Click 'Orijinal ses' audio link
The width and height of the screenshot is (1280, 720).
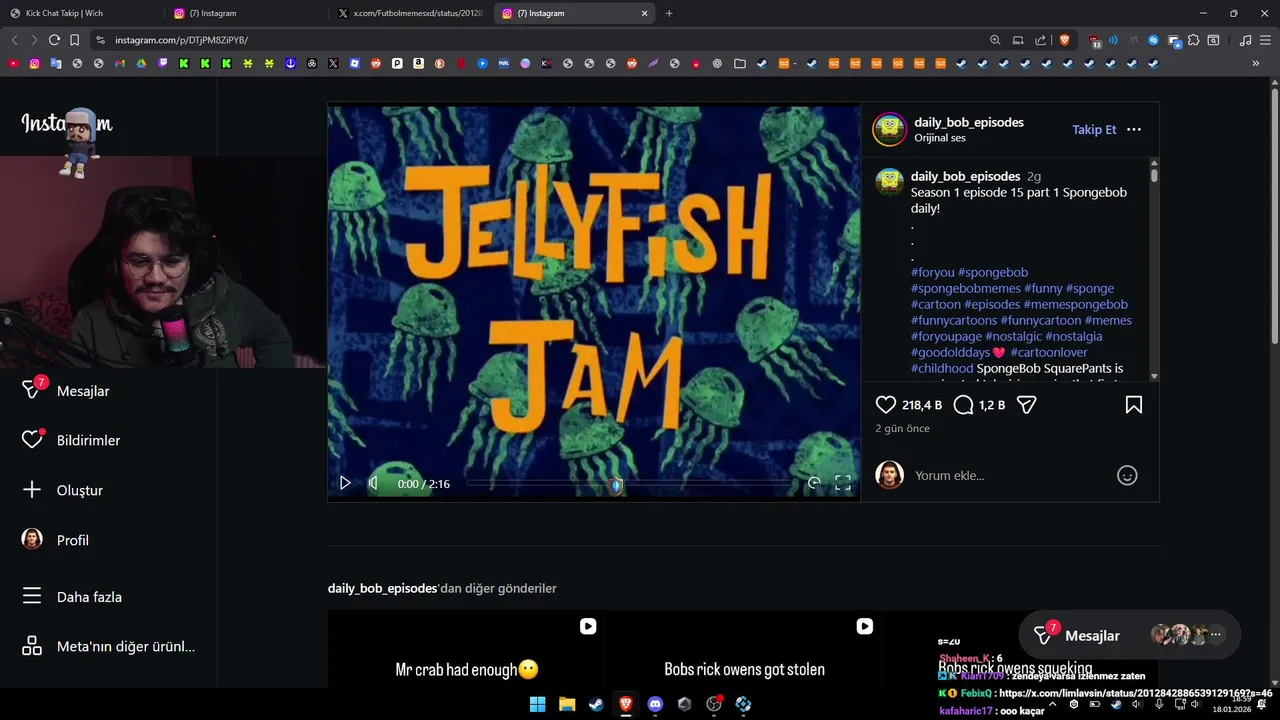940,138
